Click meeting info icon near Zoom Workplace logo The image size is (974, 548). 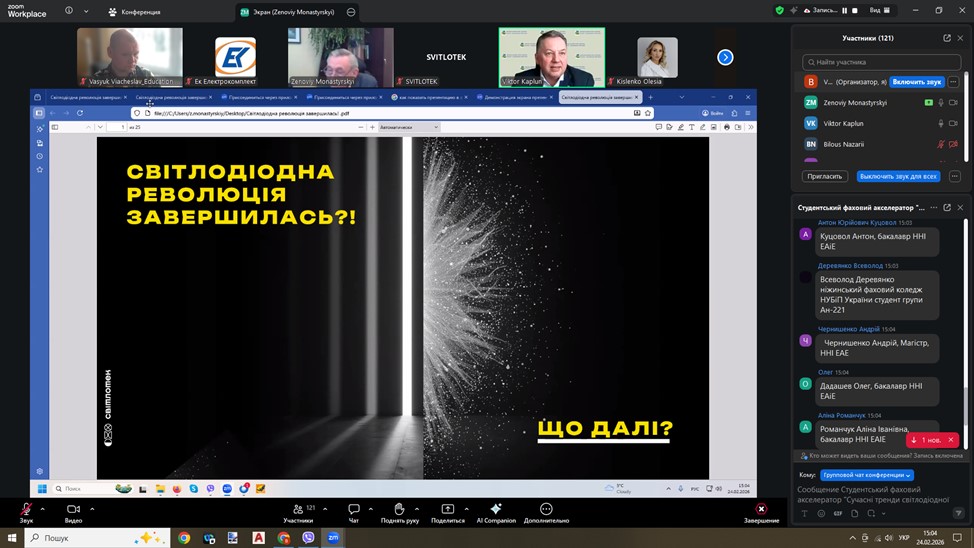[x=69, y=11]
